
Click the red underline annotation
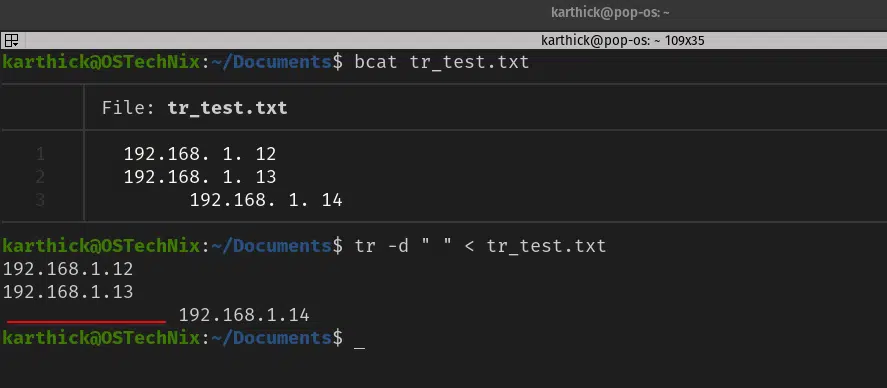(86, 321)
